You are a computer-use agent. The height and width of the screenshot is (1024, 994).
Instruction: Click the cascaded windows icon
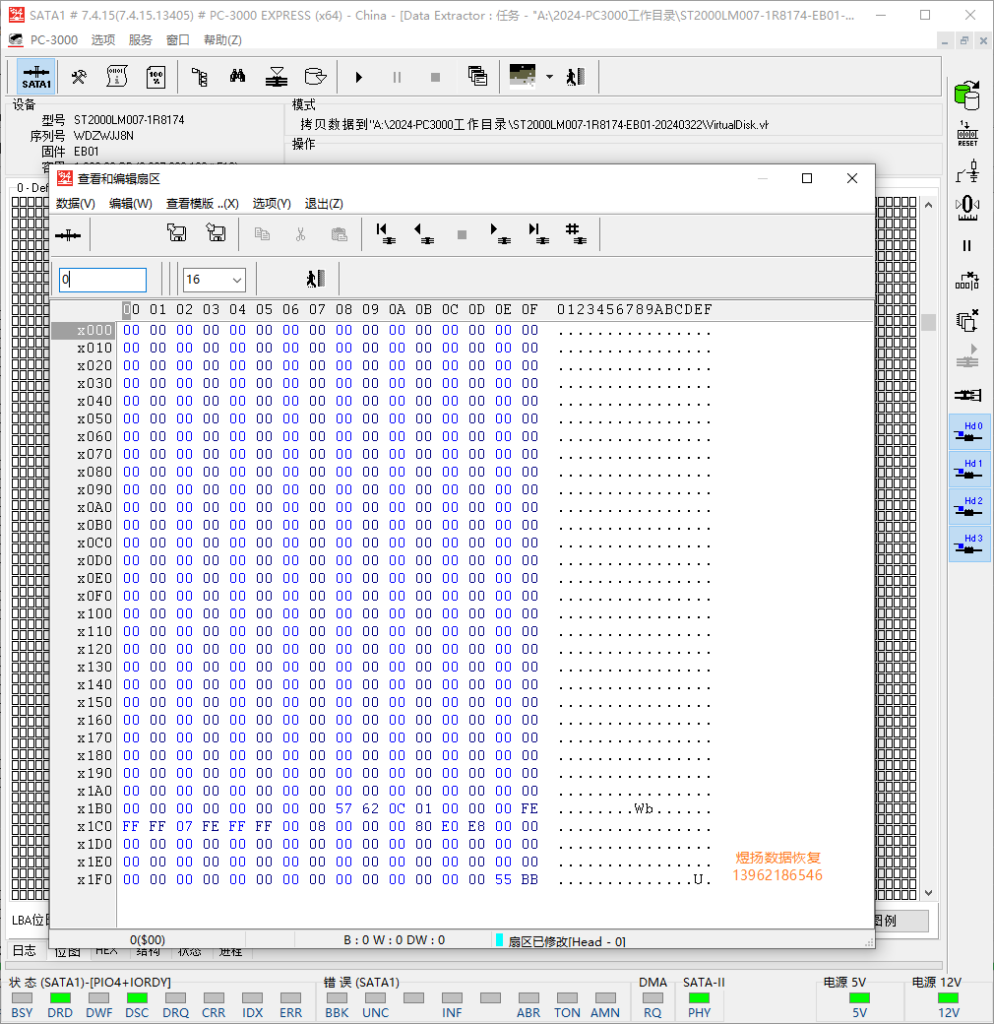[x=477, y=76]
